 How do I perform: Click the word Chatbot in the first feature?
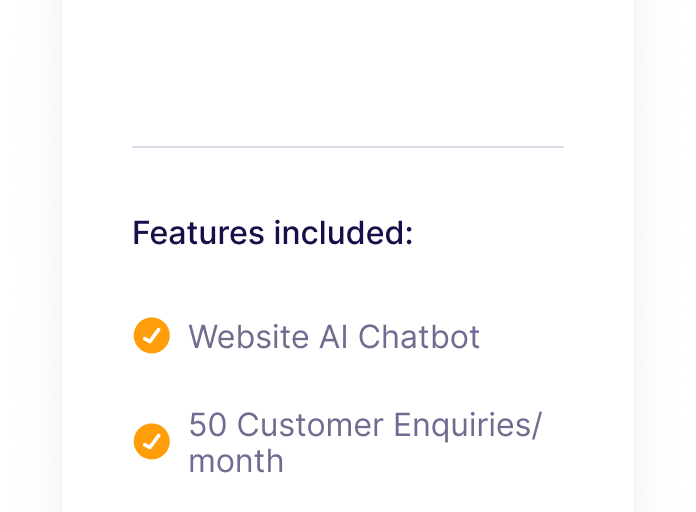pyautogui.click(x=419, y=337)
